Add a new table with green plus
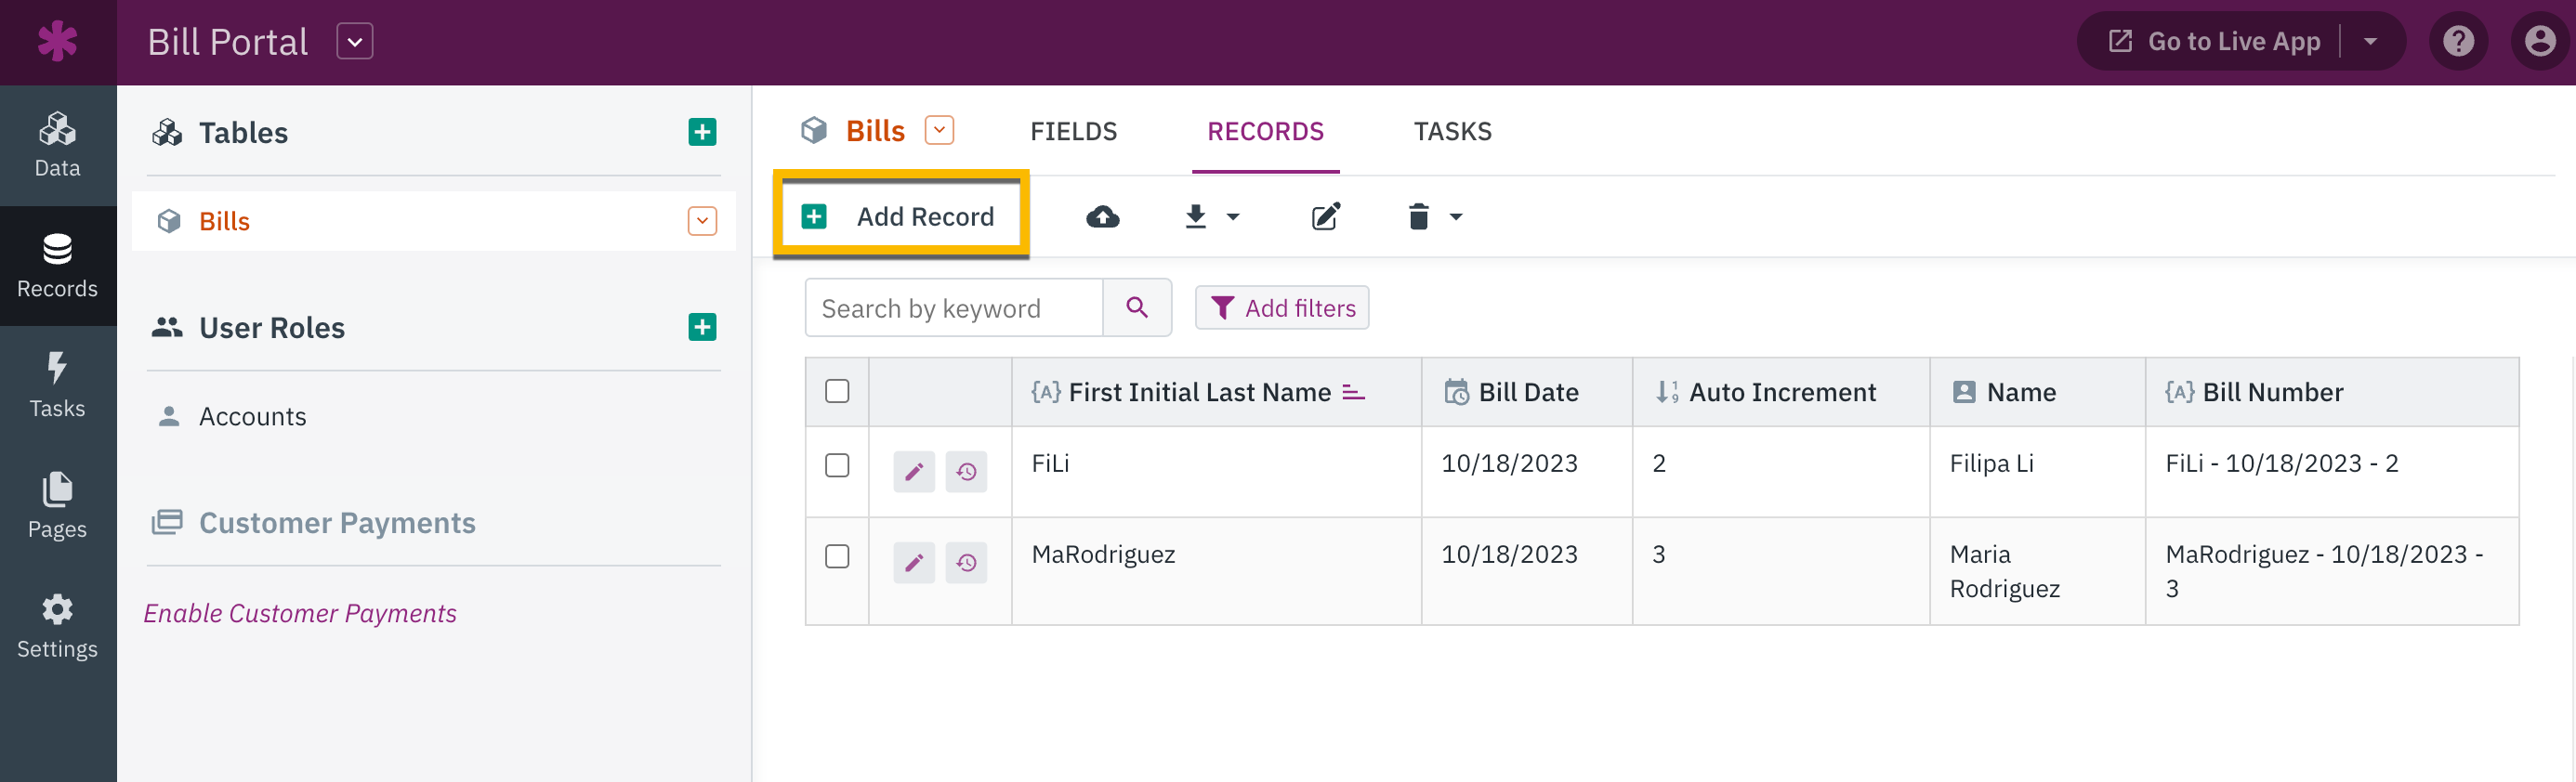This screenshot has height=782, width=2576. pos(702,132)
